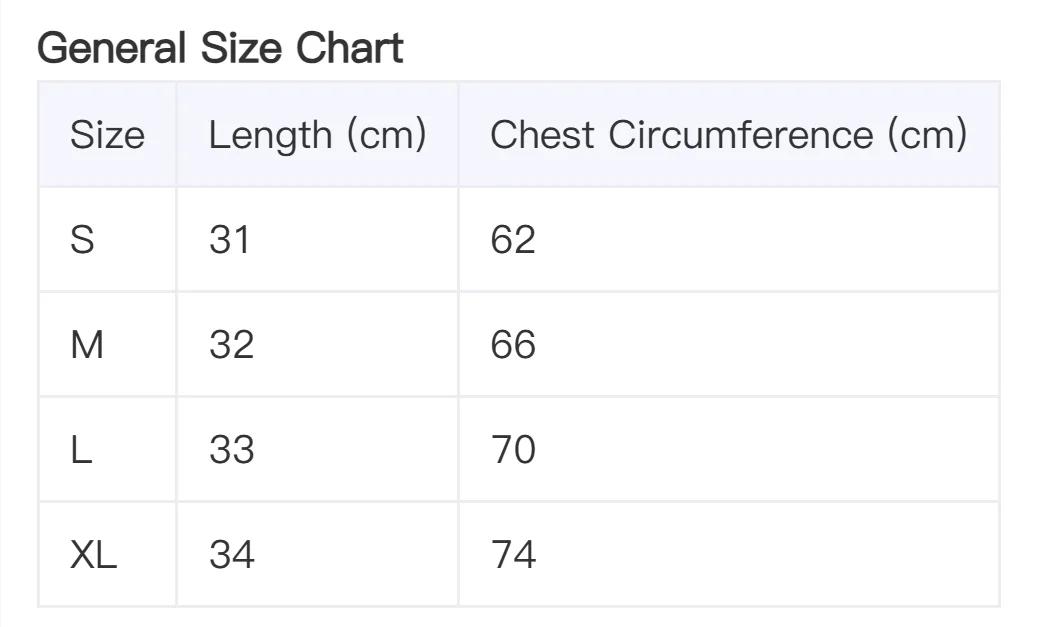This screenshot has width=1039, height=627.
Task: Click chest circumference value 62
Action: coord(513,240)
